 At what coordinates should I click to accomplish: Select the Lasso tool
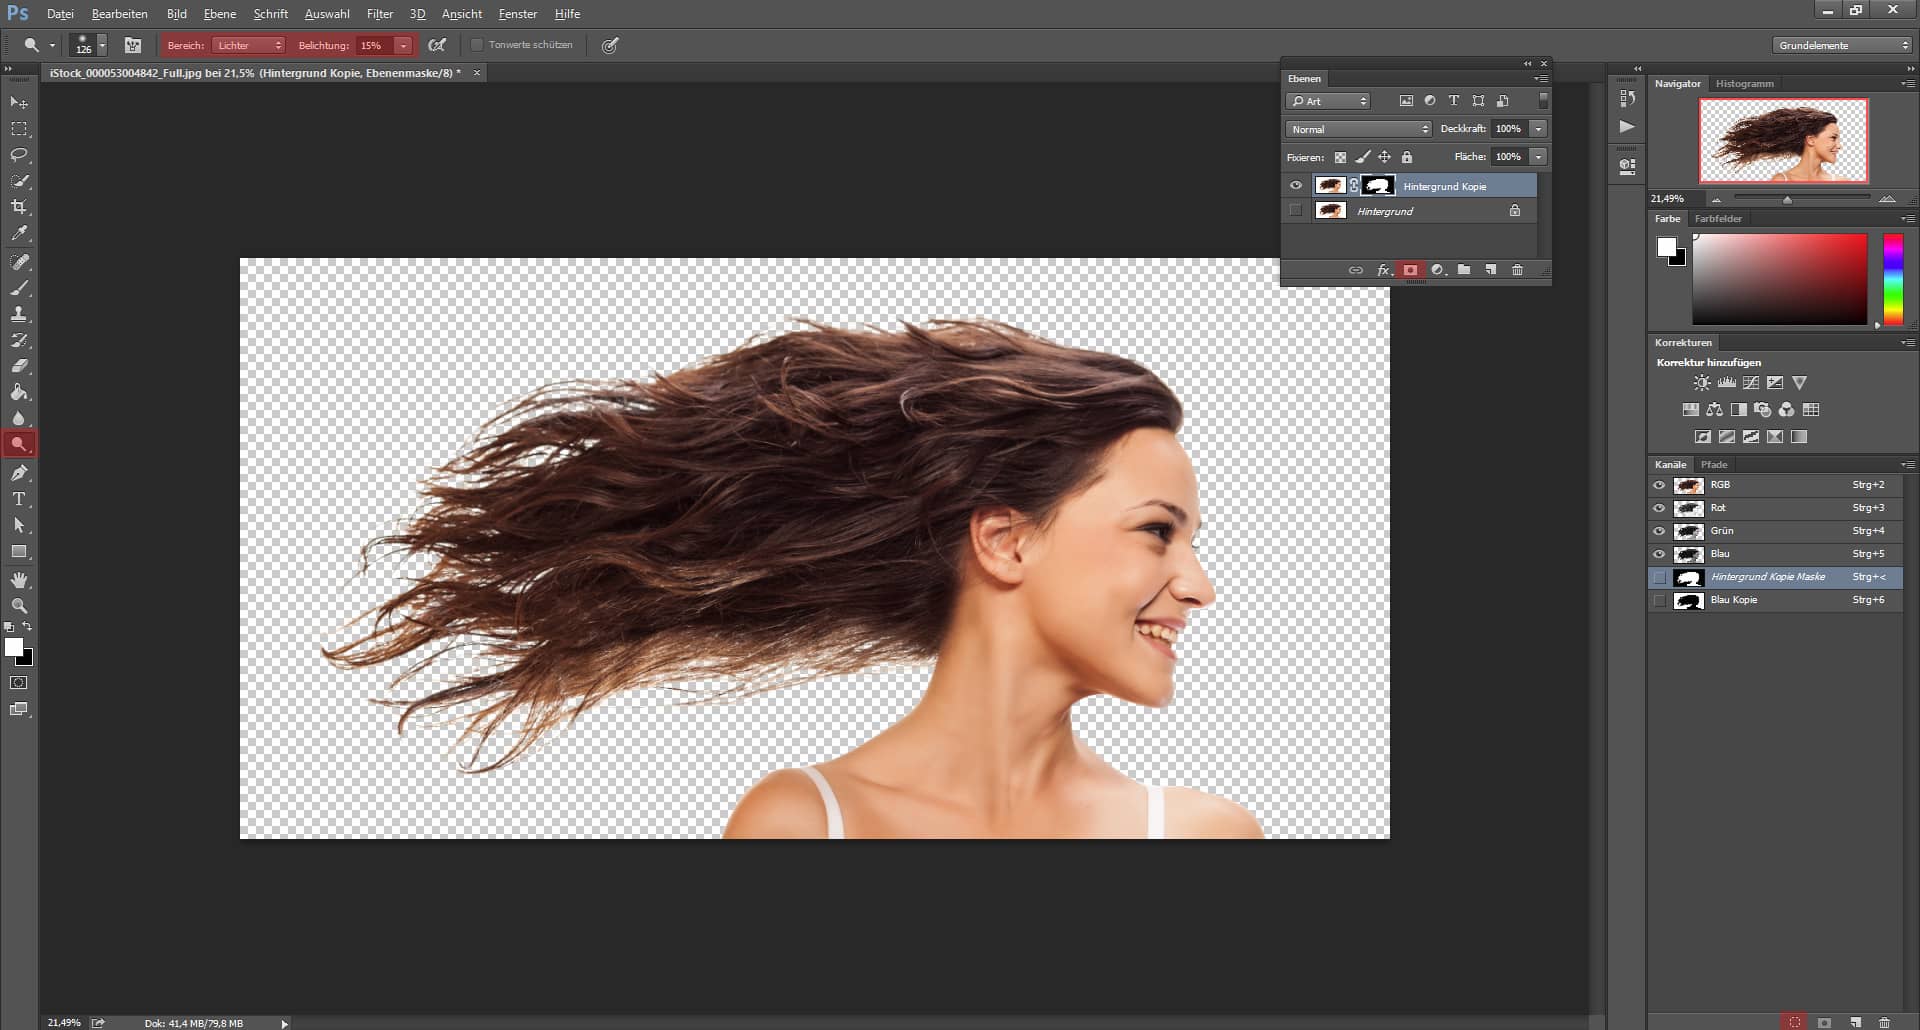(x=19, y=155)
